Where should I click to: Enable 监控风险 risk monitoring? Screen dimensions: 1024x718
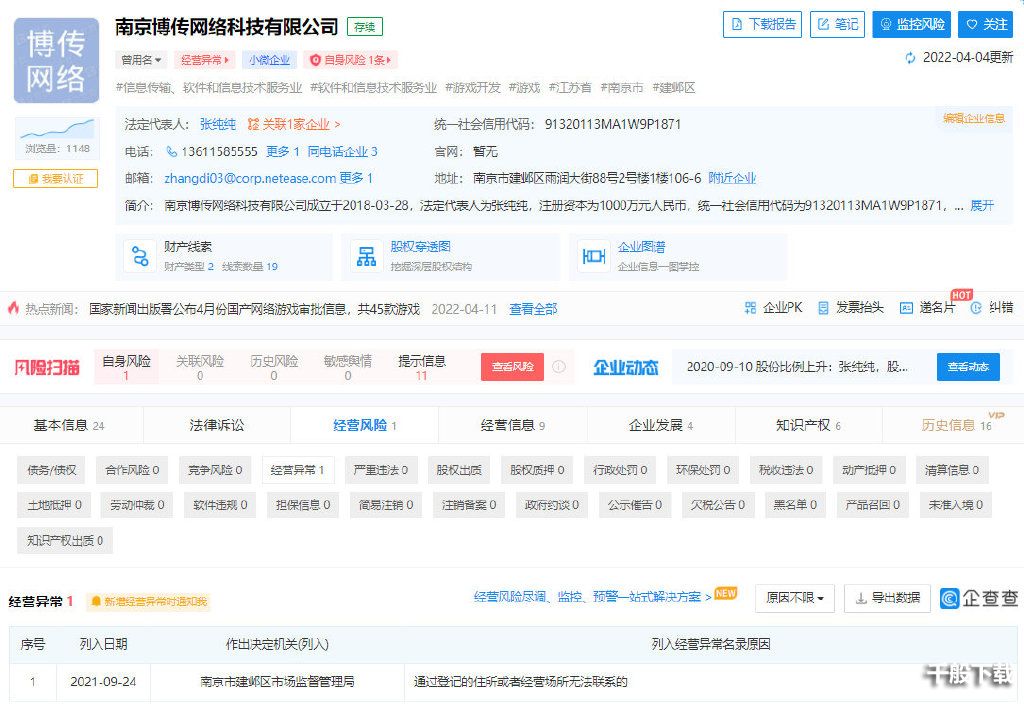[910, 24]
